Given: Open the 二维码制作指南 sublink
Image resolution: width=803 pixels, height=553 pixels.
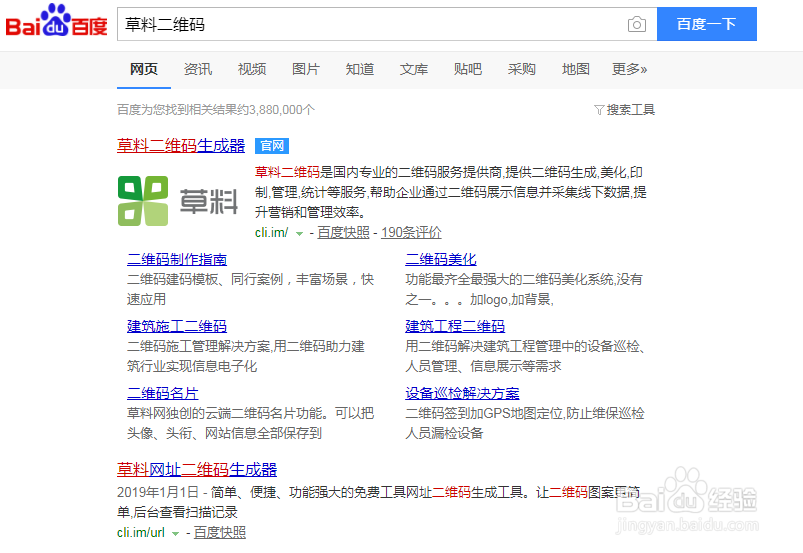Looking at the screenshot, I should 177,260.
